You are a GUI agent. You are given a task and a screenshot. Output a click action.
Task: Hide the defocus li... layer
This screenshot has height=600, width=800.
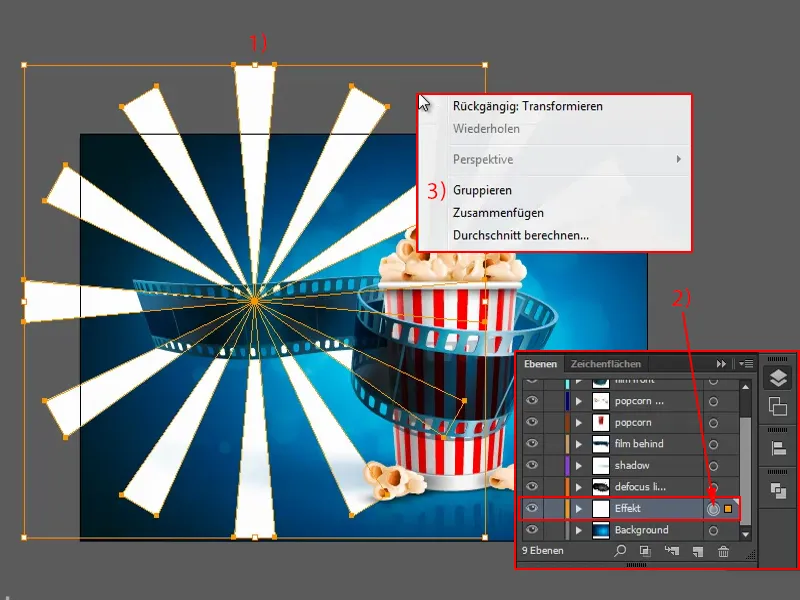coord(532,486)
